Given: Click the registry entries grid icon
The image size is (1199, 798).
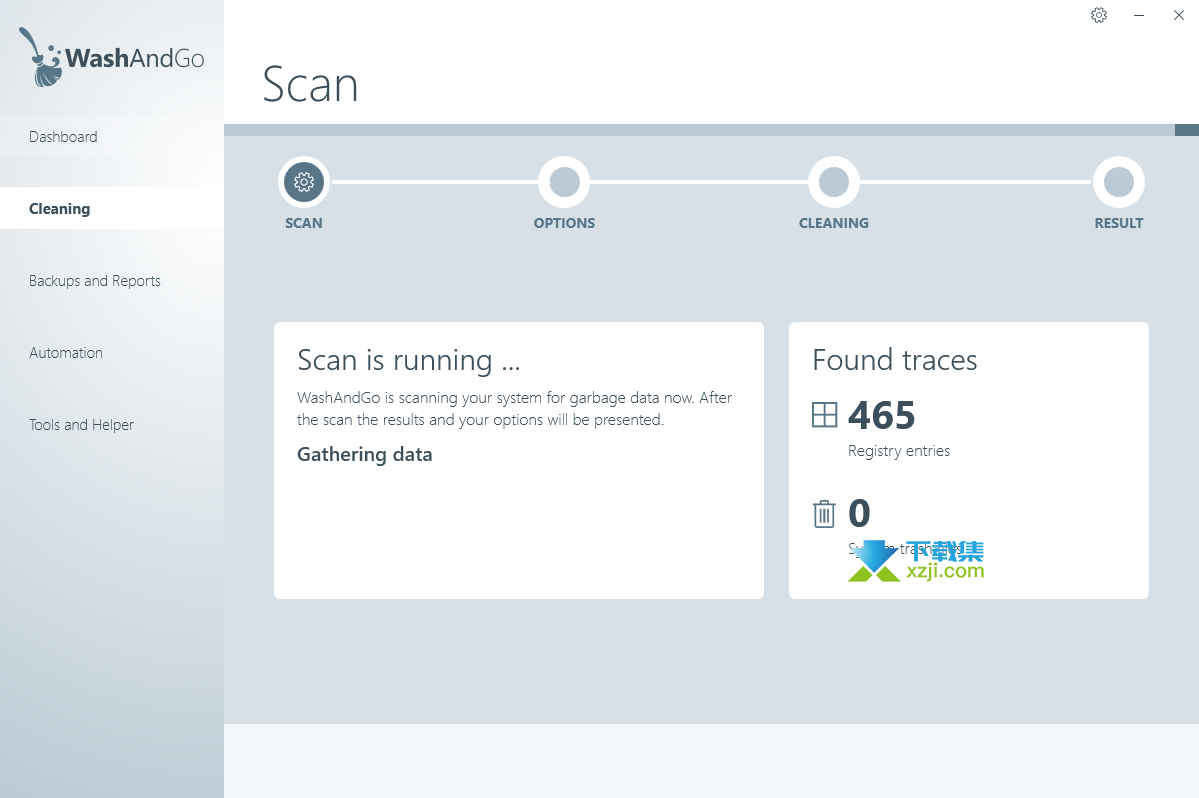Looking at the screenshot, I should click(824, 415).
